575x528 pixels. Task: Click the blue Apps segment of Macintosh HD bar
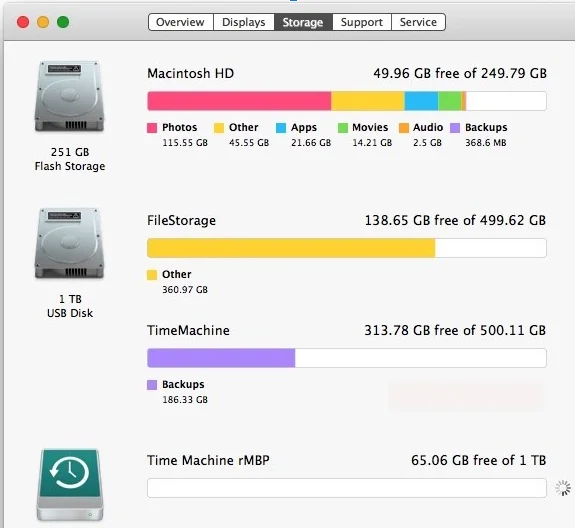click(x=421, y=101)
